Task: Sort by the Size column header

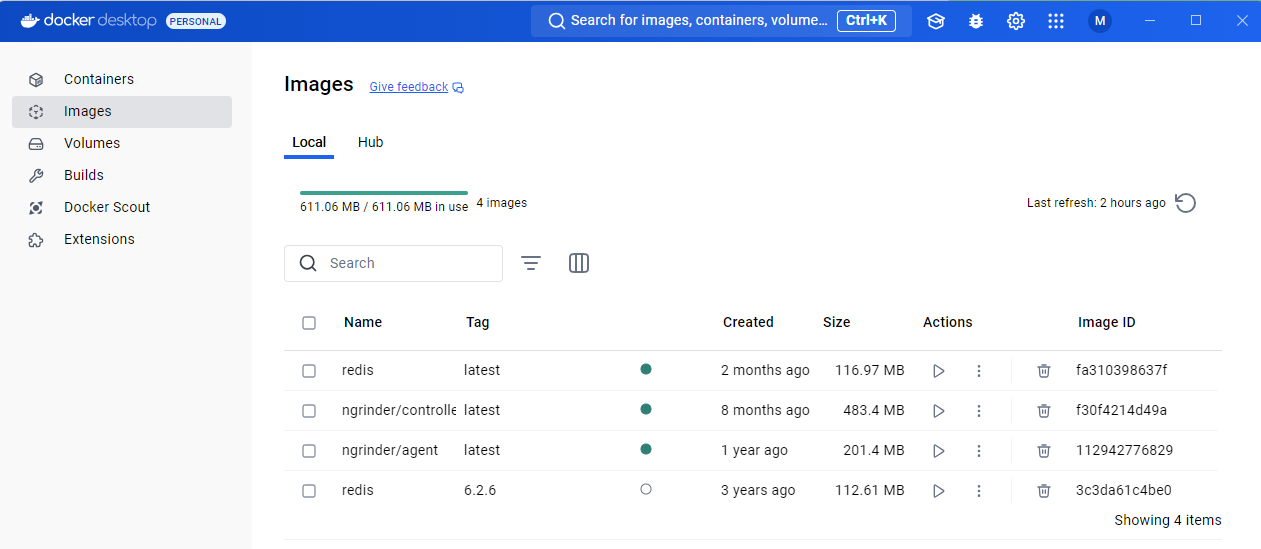Action: (x=837, y=322)
